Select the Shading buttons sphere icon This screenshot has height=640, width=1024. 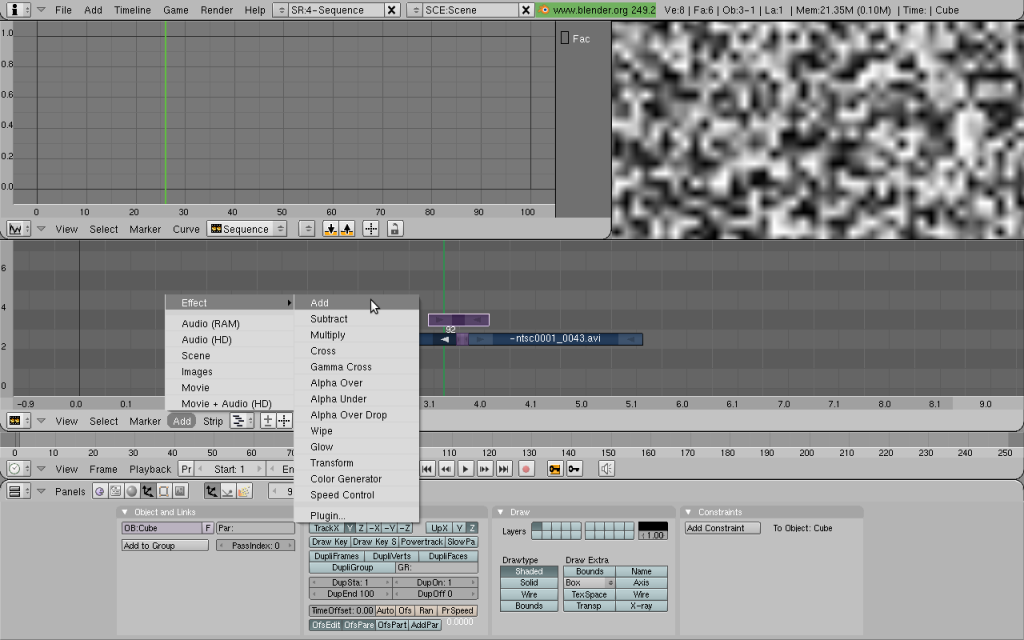pos(132,490)
